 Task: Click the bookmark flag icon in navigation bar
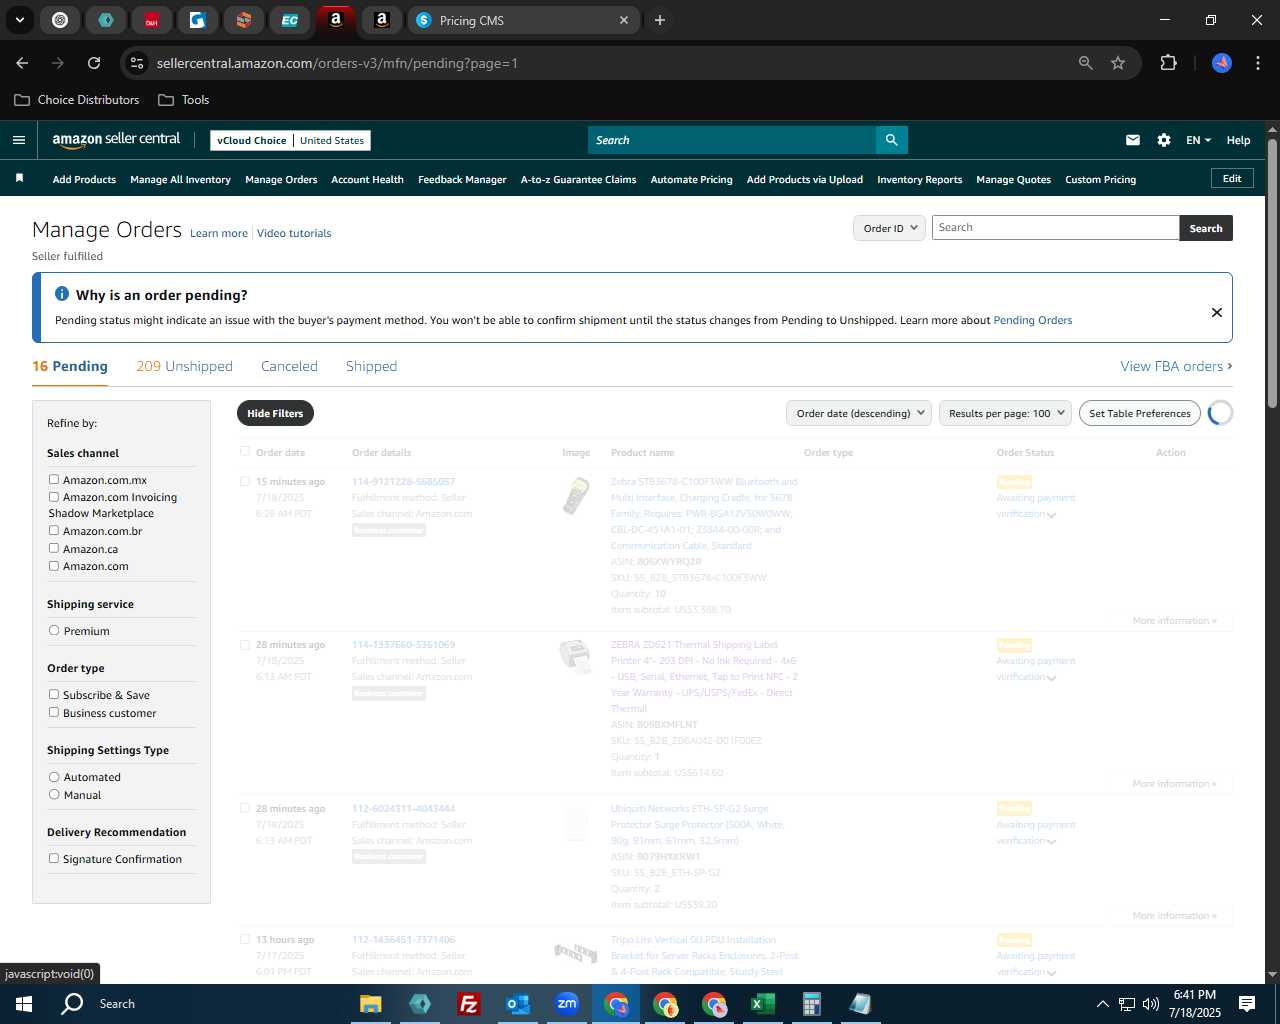tap(19, 178)
